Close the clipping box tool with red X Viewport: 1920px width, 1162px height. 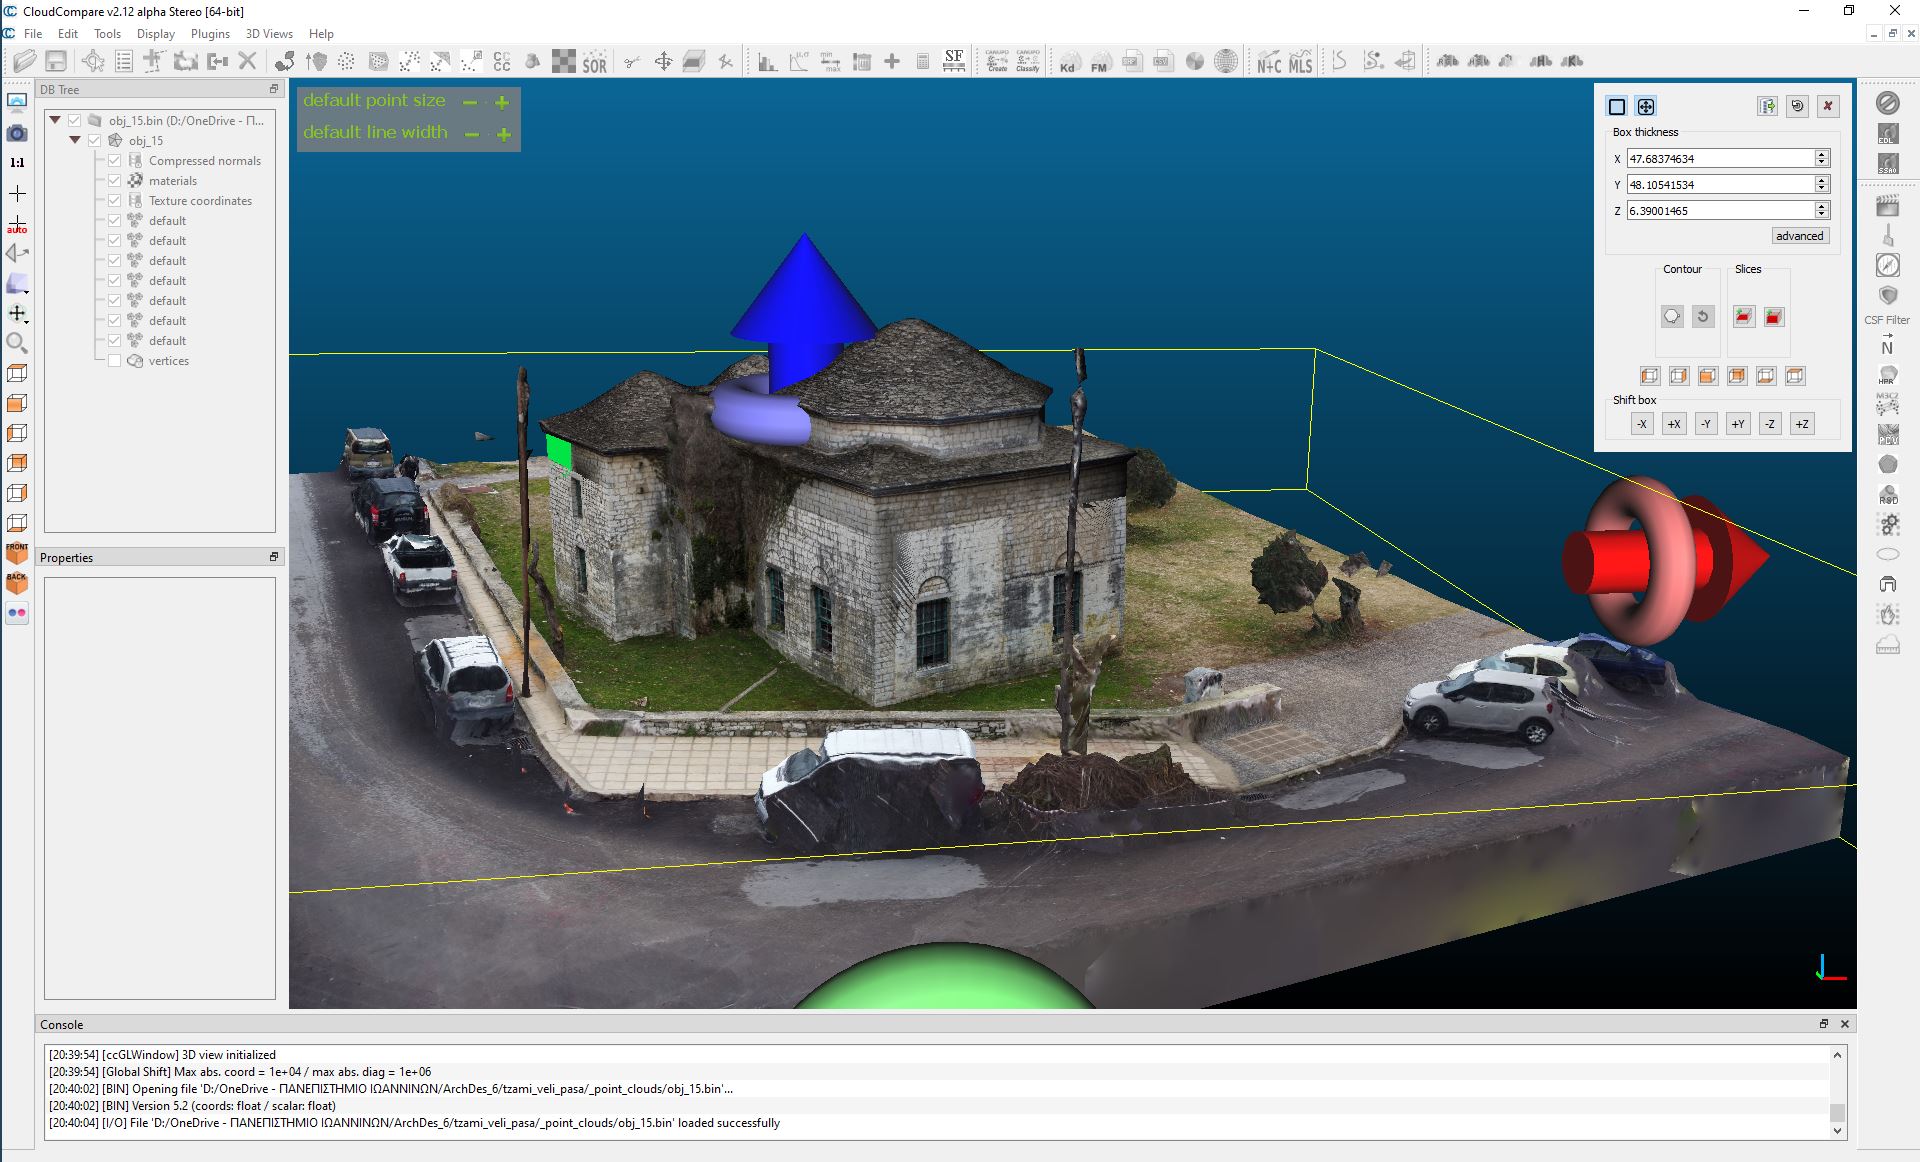(1828, 106)
